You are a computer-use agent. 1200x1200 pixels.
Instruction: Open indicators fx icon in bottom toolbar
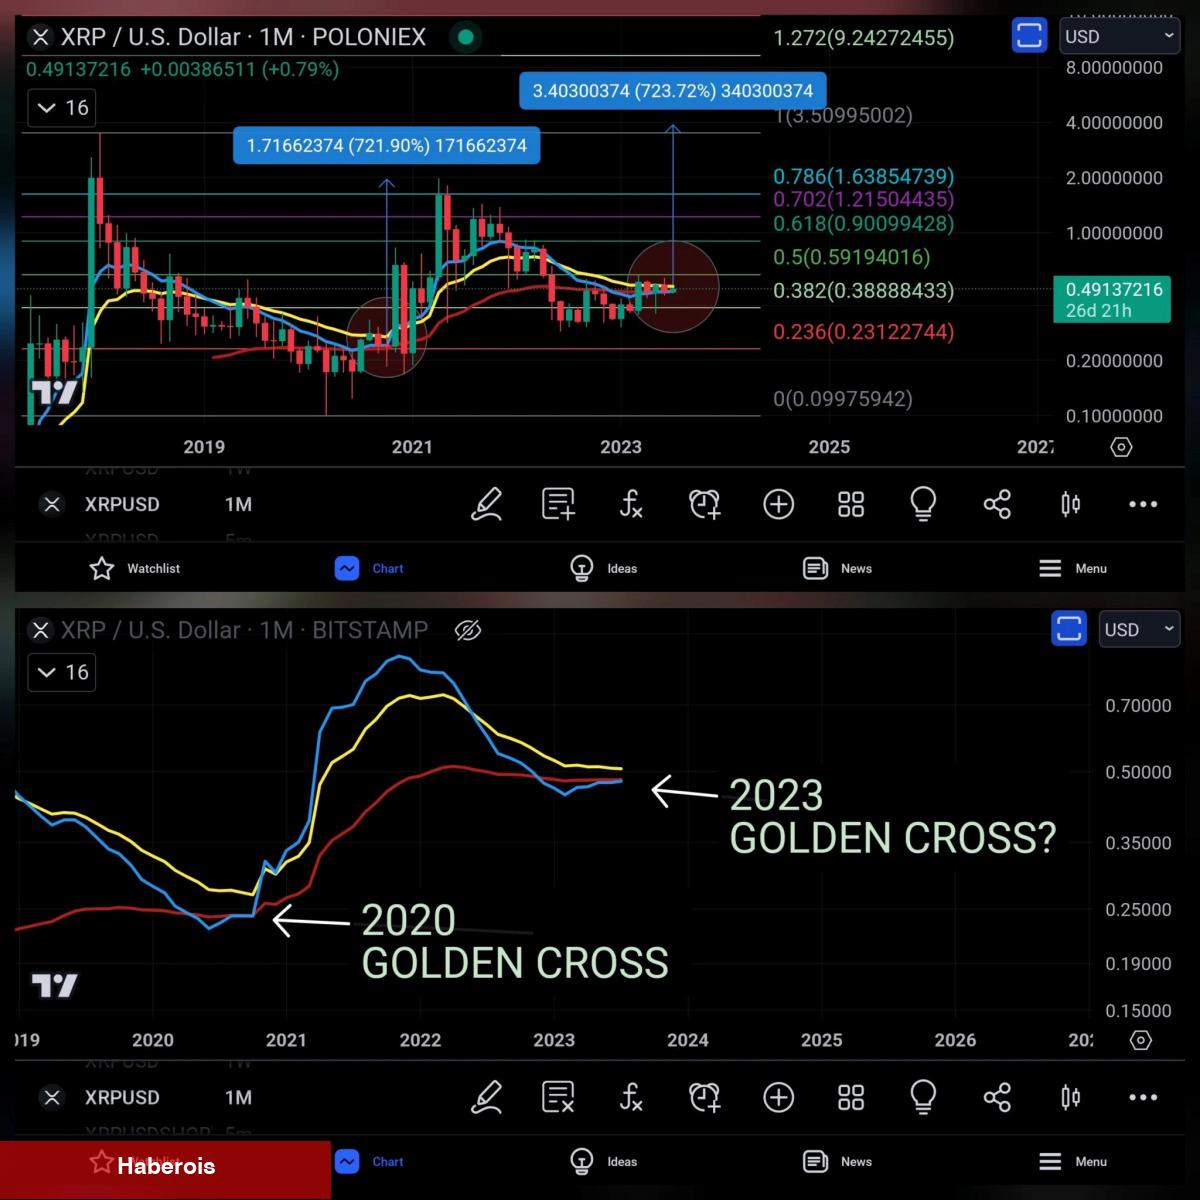[x=631, y=1097]
